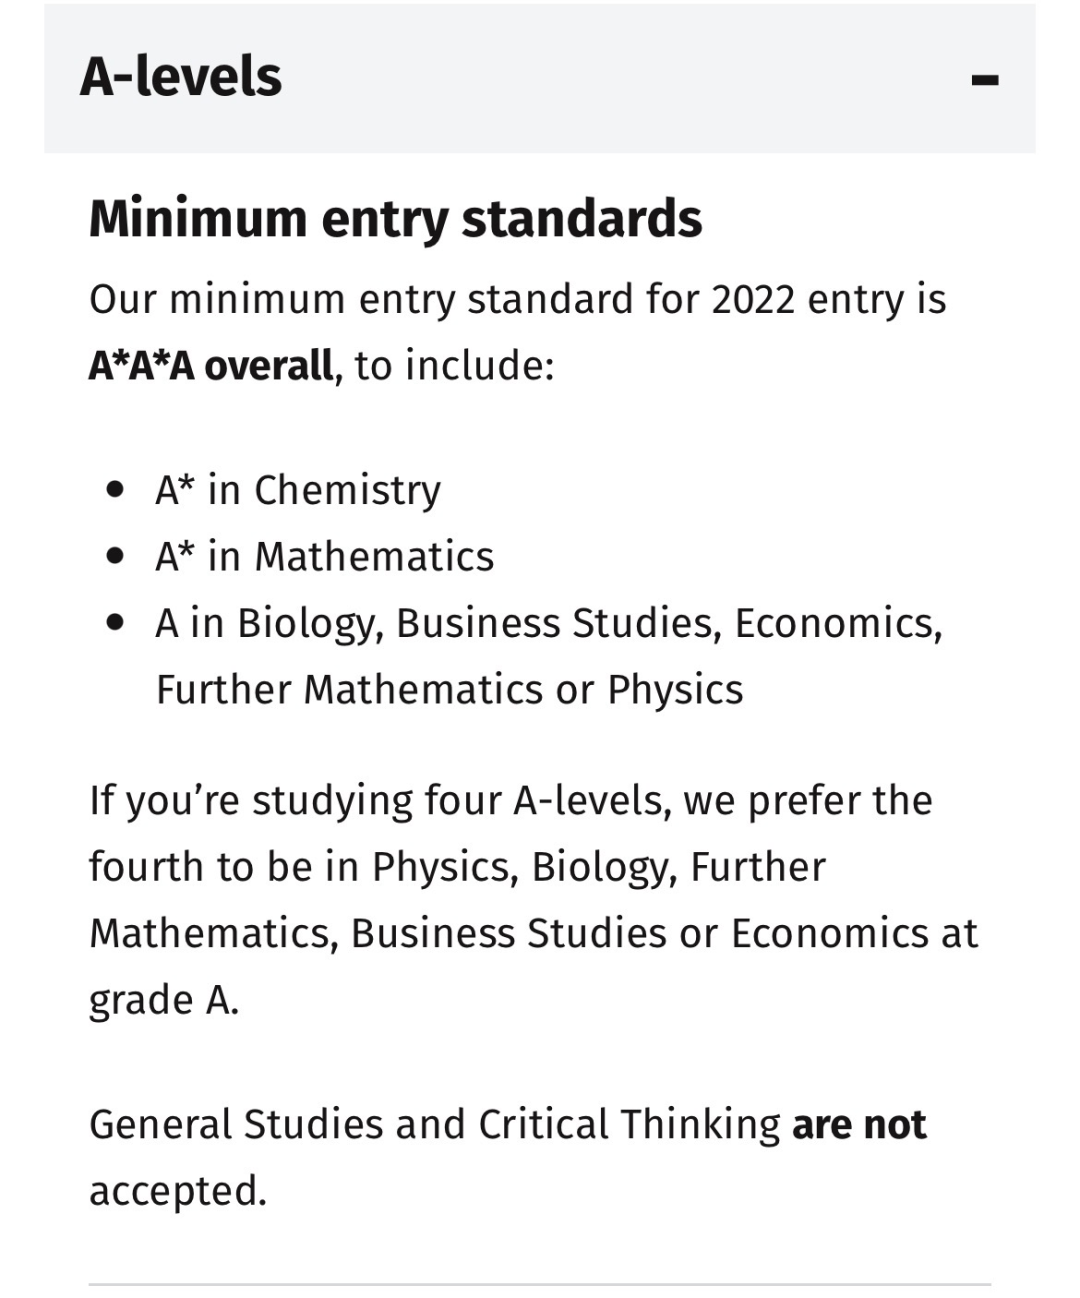1080x1298 pixels.
Task: Collapse the A-levels section with minus icon
Action: tap(985, 79)
